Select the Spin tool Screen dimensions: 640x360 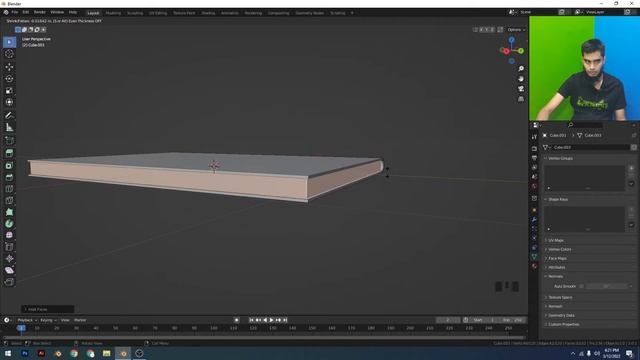coord(9,224)
